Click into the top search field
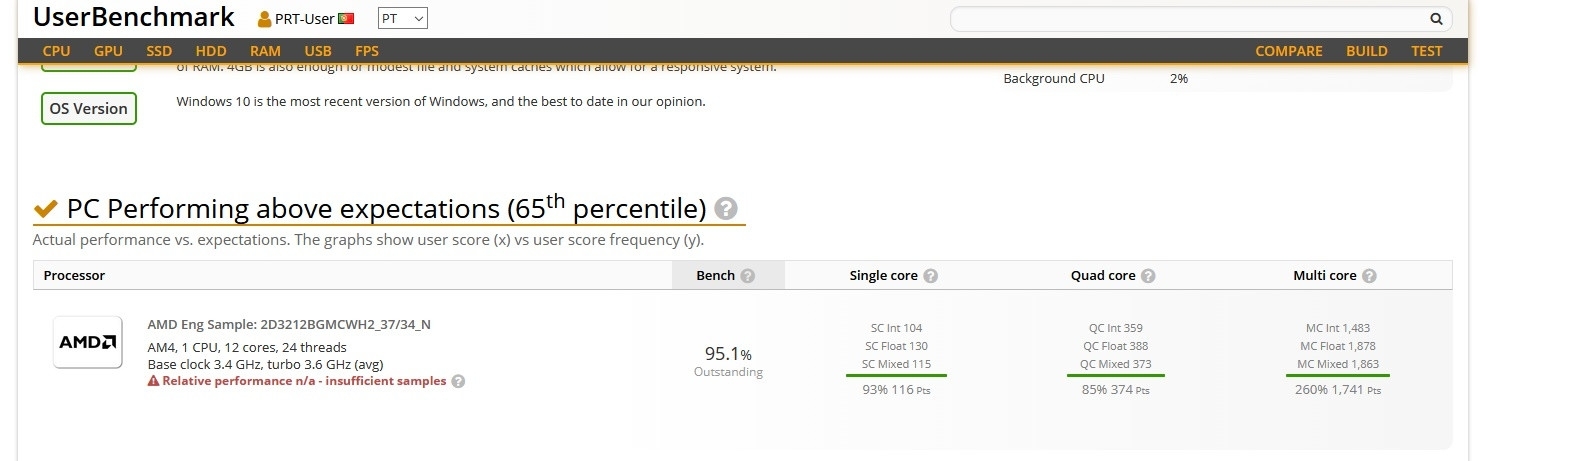This screenshot has height=461, width=1576. (1190, 18)
